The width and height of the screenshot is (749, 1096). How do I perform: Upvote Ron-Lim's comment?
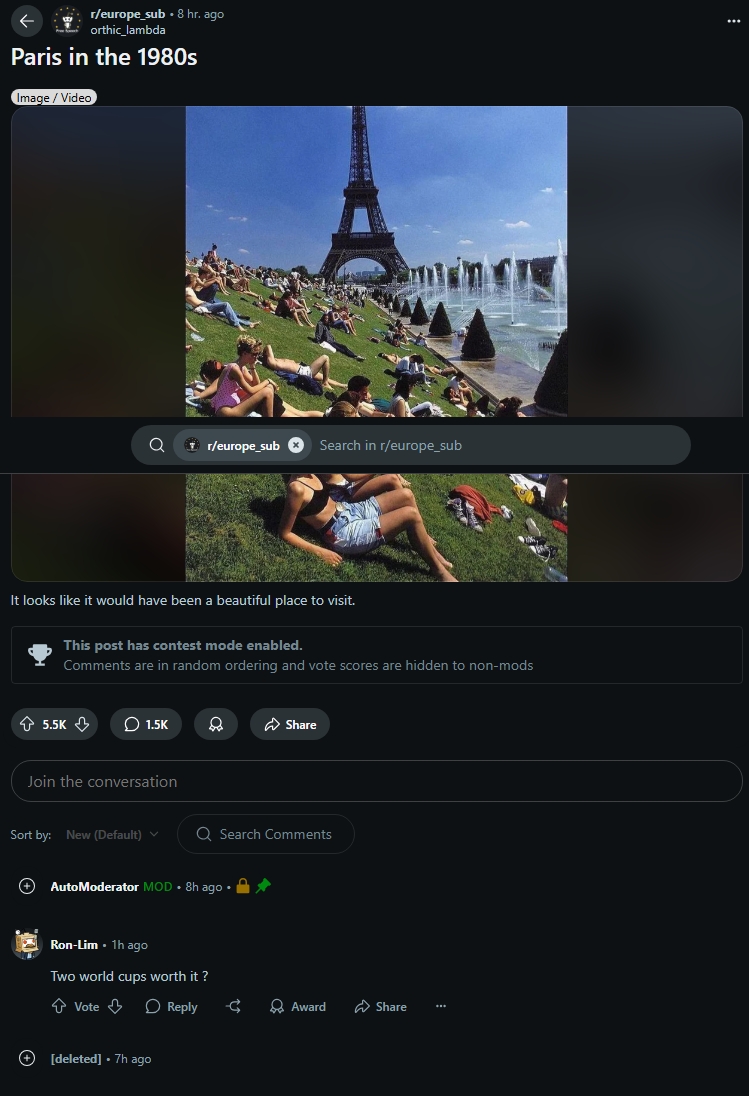point(59,1007)
